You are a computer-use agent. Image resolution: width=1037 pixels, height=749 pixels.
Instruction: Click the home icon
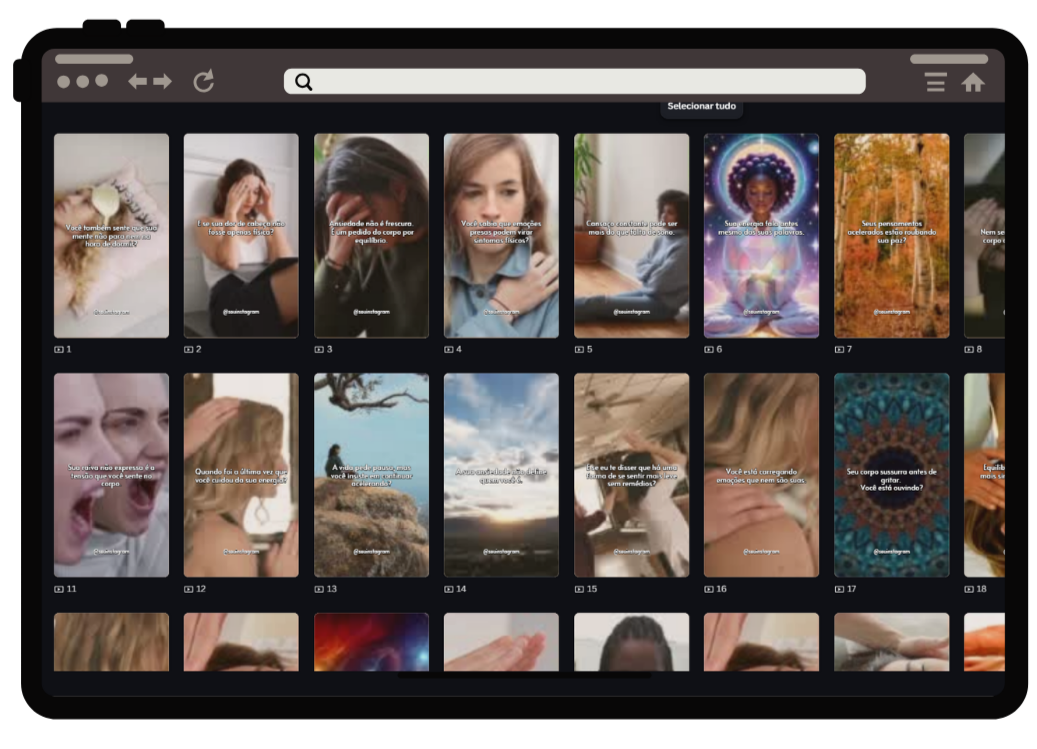(x=973, y=82)
